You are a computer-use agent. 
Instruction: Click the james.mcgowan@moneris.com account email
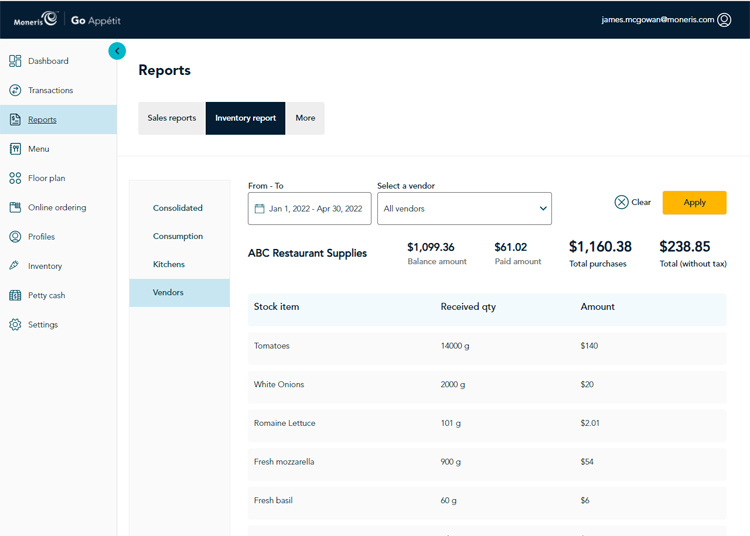pyautogui.click(x=658, y=20)
